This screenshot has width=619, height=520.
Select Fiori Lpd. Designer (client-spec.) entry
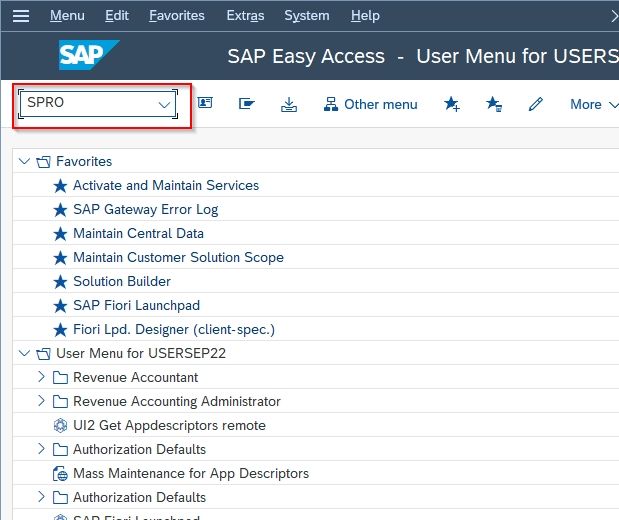click(174, 329)
